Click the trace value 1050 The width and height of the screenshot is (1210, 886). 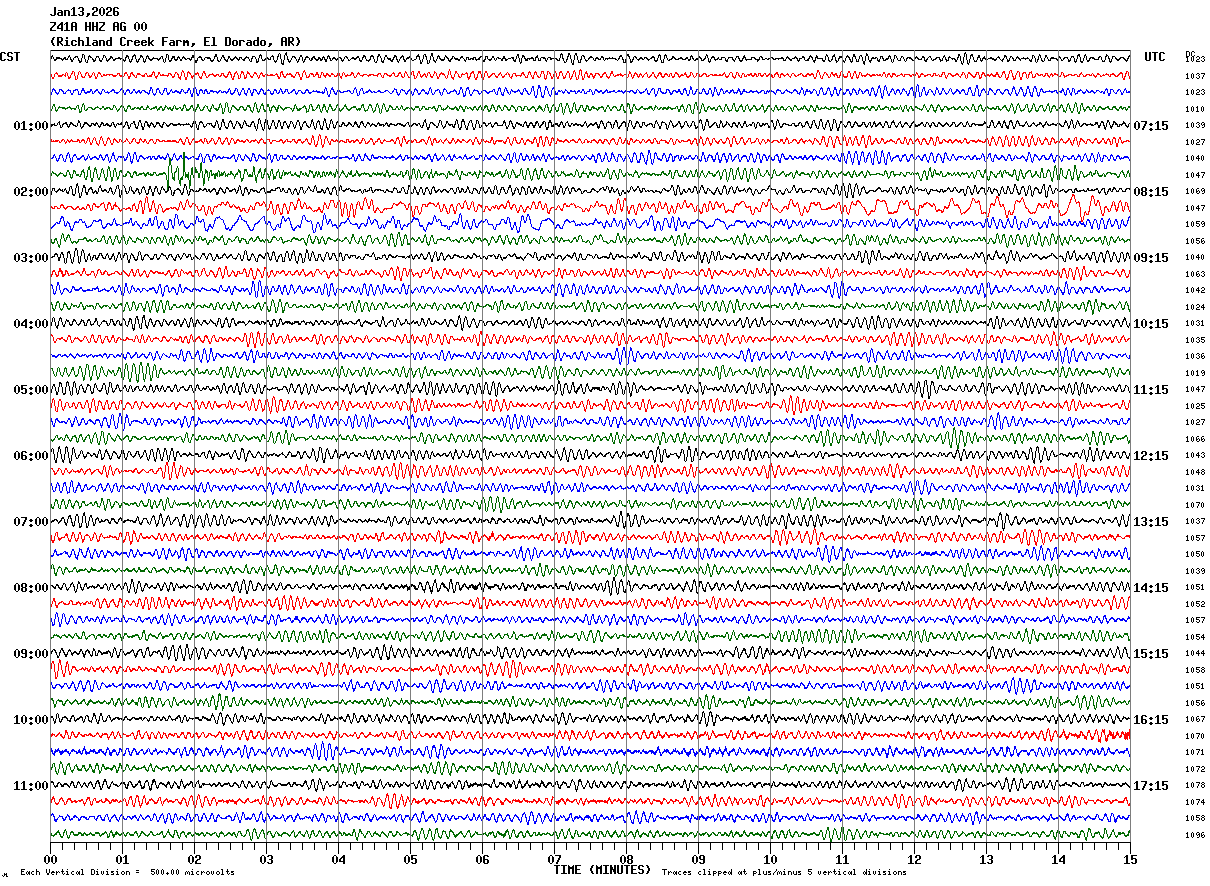1195,554
